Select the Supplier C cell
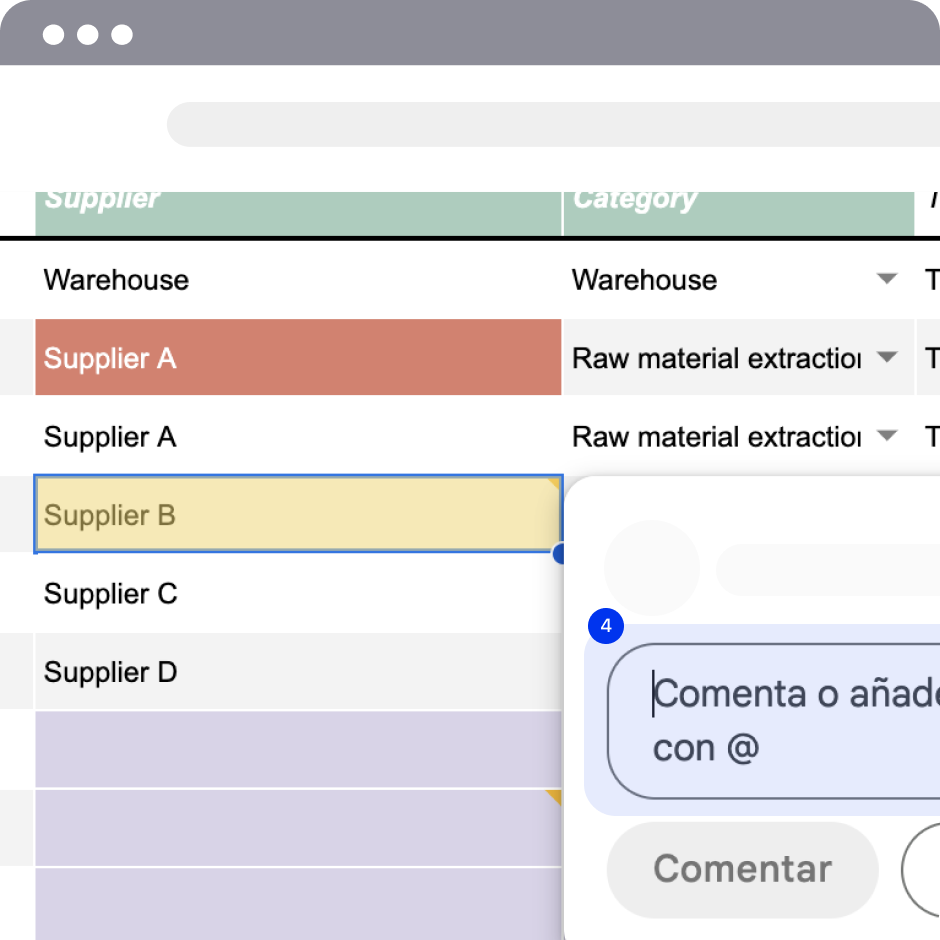Image resolution: width=940 pixels, height=940 pixels. (298, 593)
